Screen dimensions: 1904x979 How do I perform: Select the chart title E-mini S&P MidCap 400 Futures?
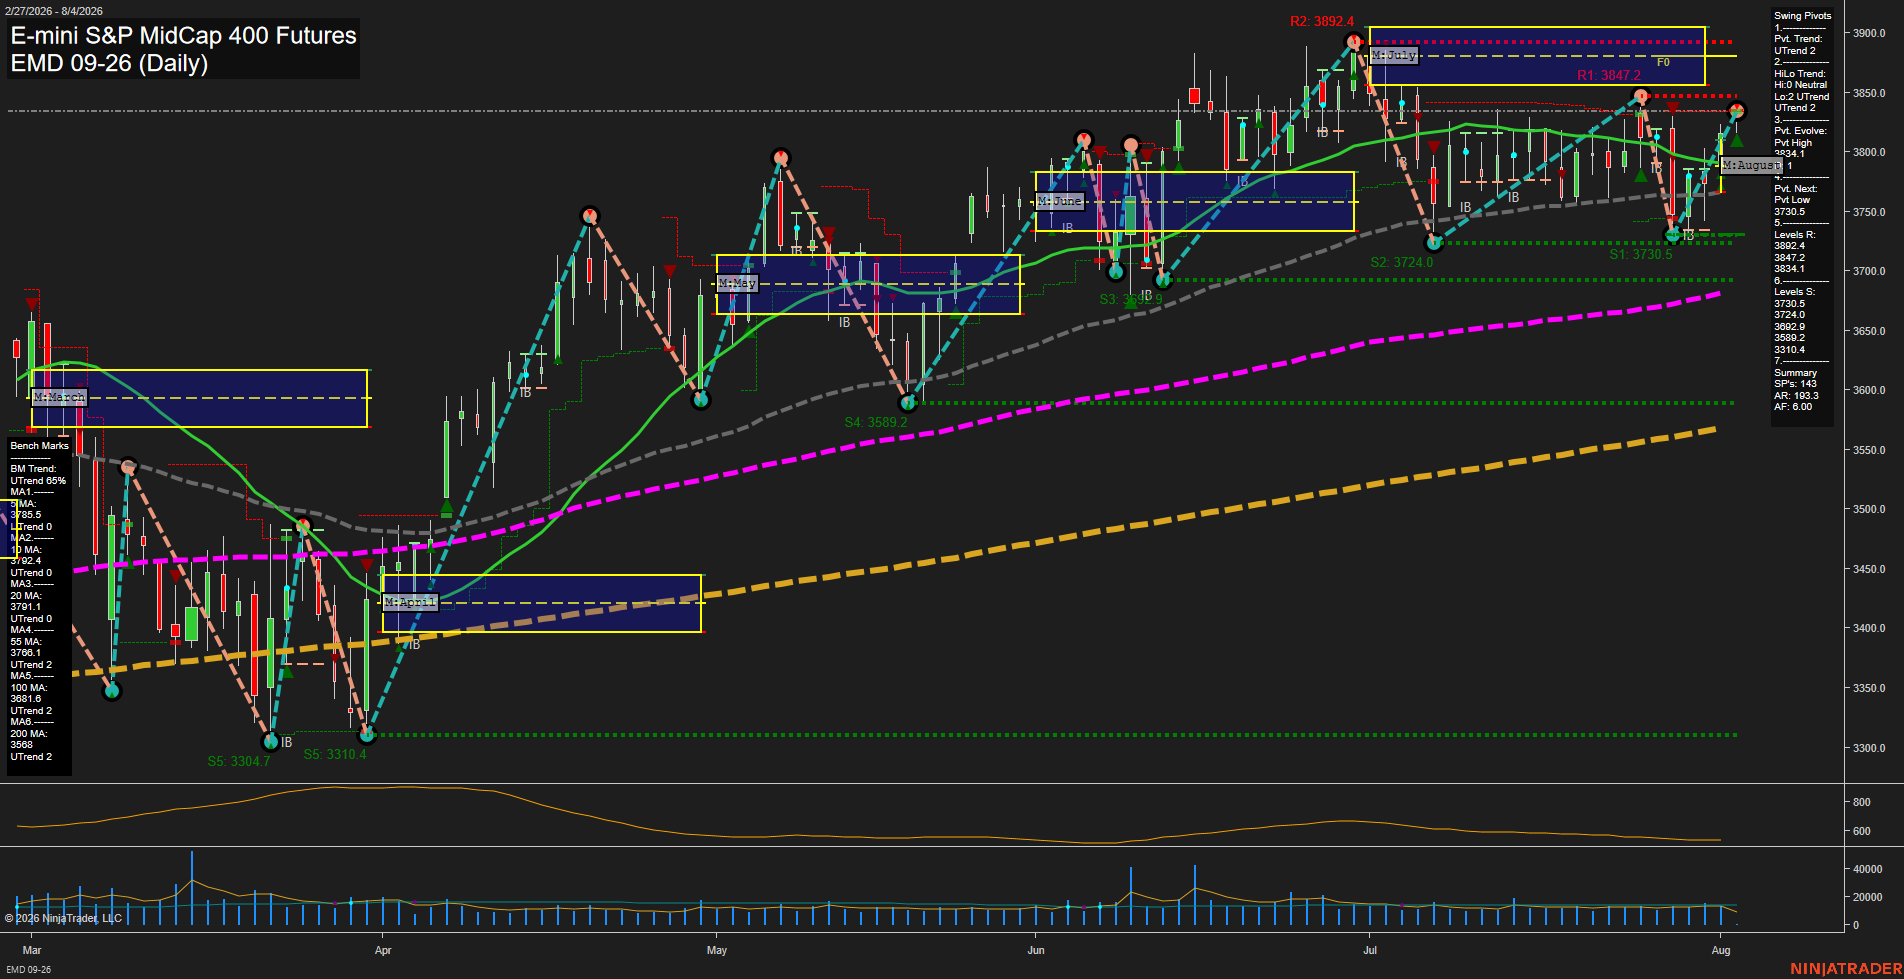pos(183,36)
